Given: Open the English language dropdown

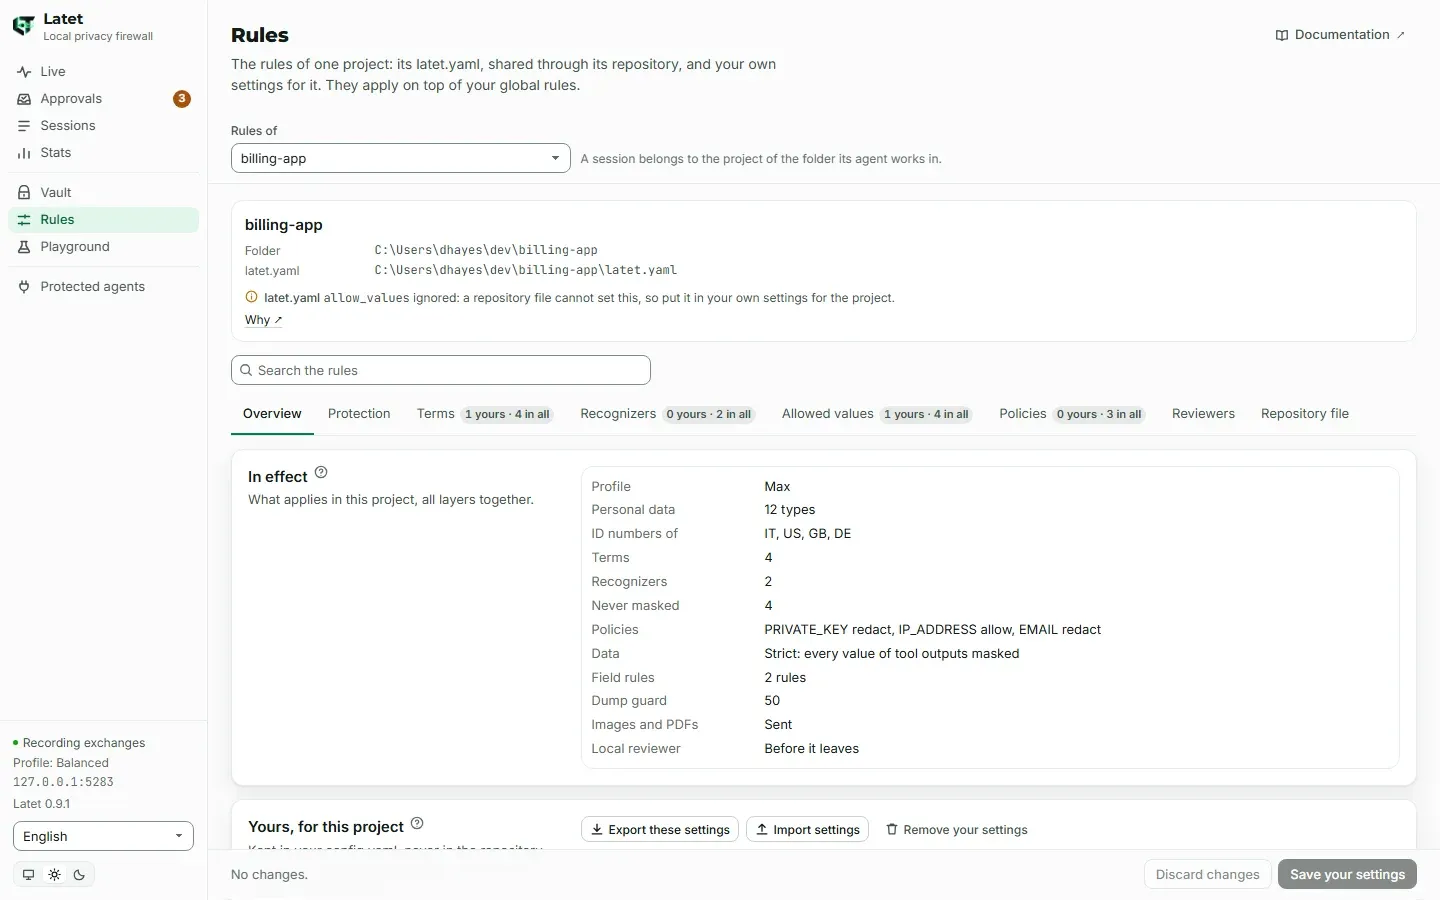Looking at the screenshot, I should coord(103,836).
